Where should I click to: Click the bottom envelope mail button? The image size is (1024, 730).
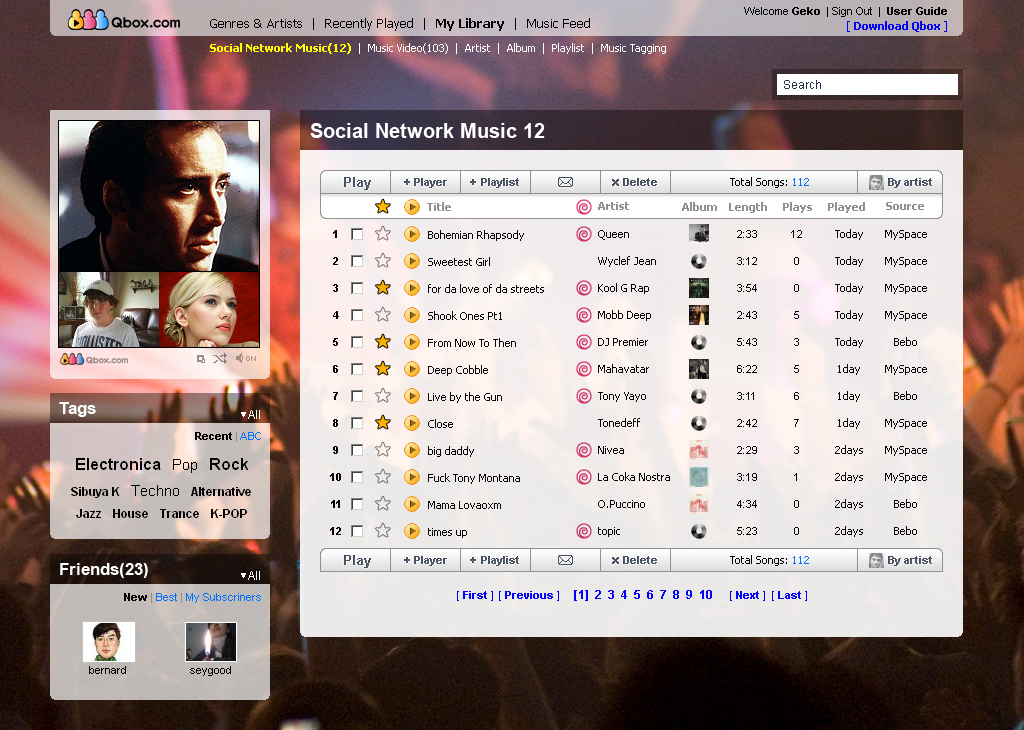(x=566, y=560)
